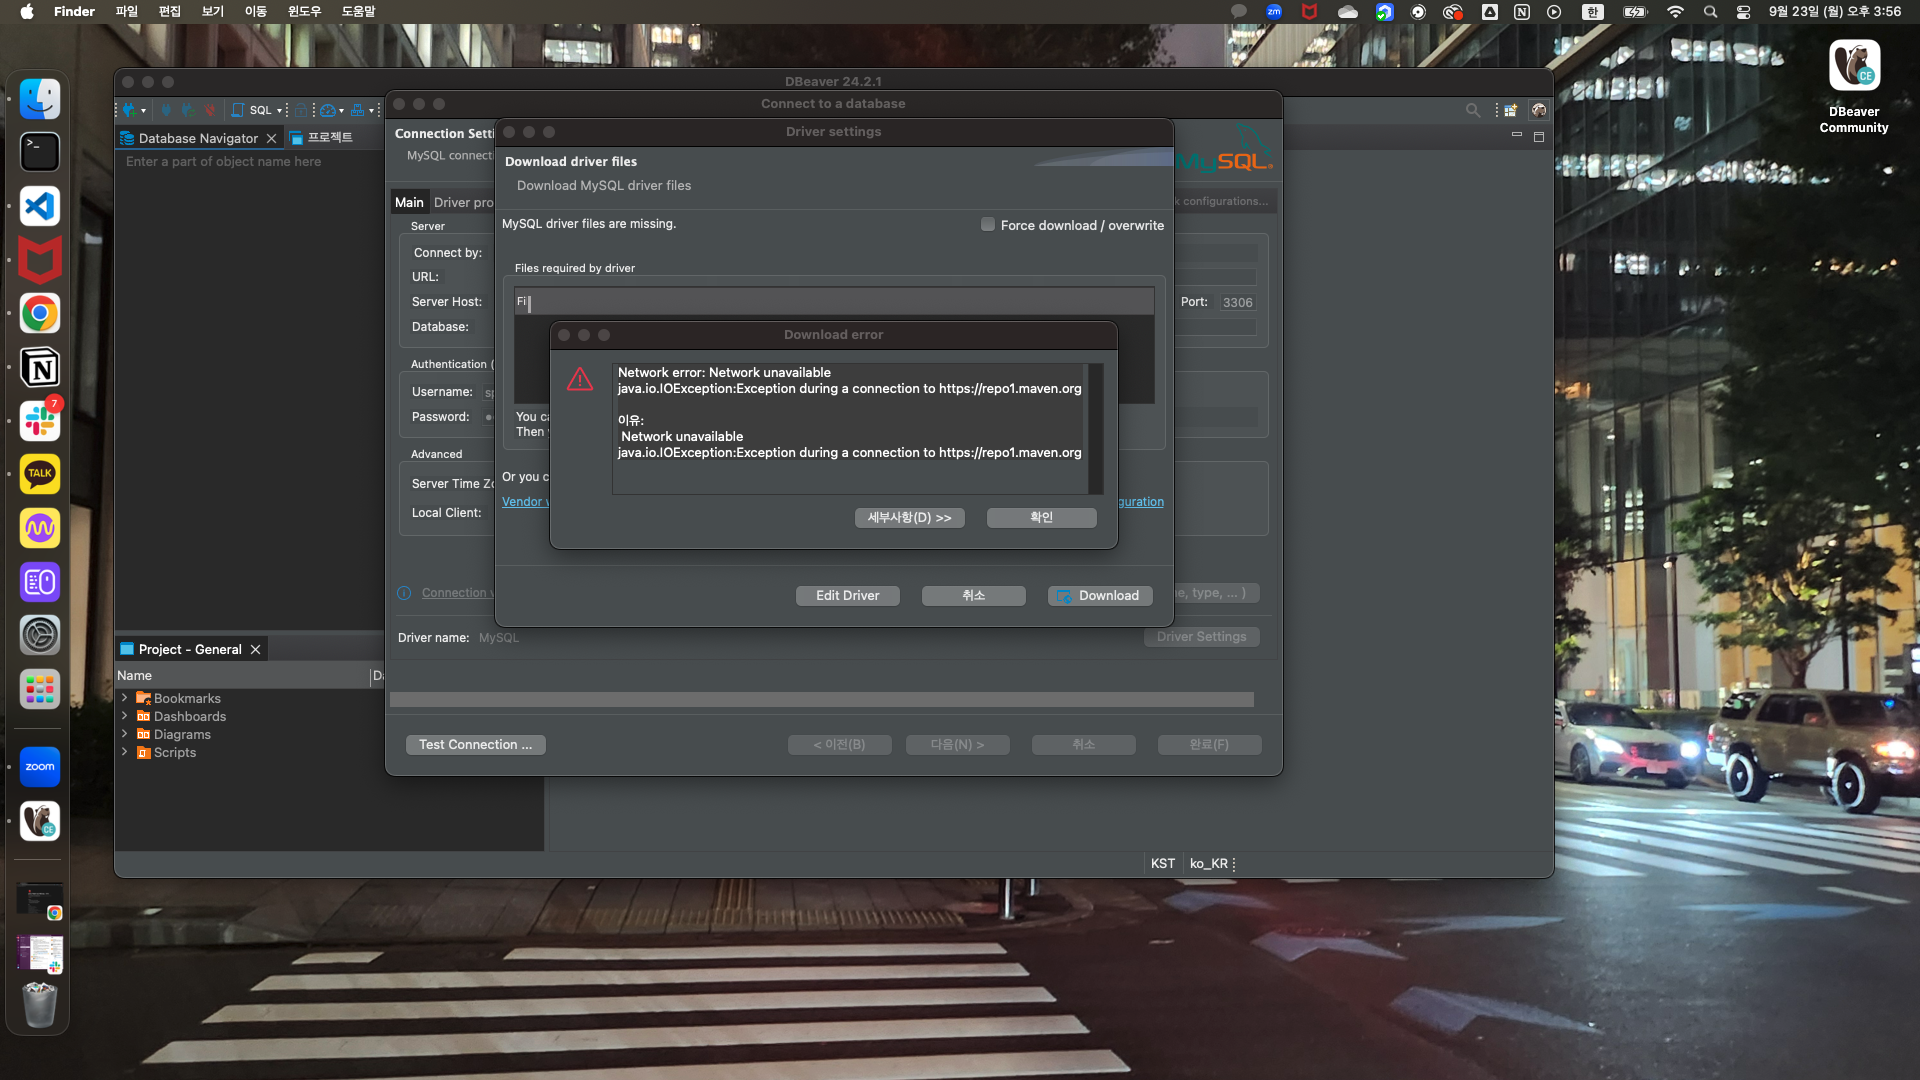
Task: Click the connection progress bar
Action: pos(822,700)
